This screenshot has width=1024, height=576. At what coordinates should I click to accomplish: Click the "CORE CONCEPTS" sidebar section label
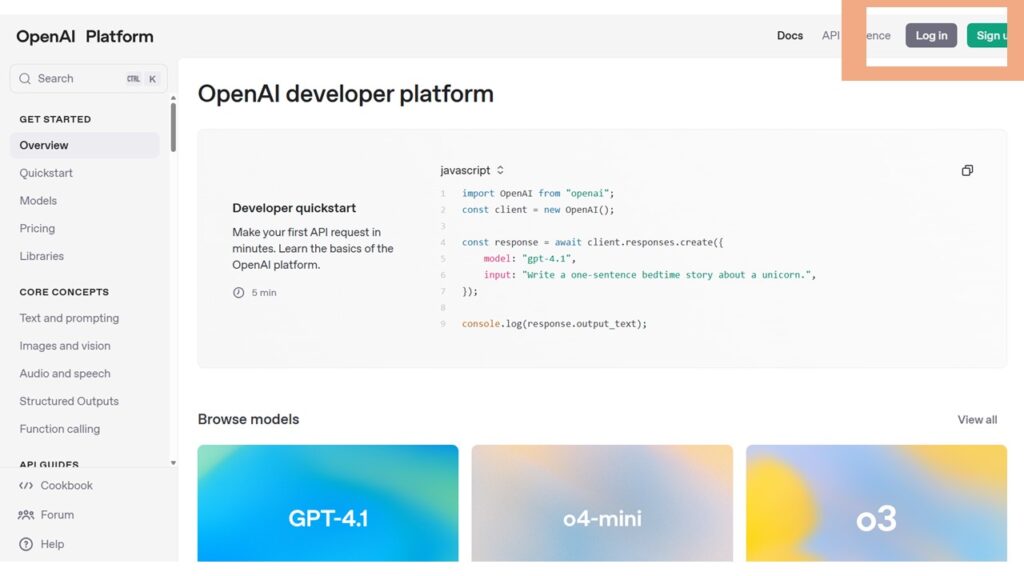click(x=64, y=292)
